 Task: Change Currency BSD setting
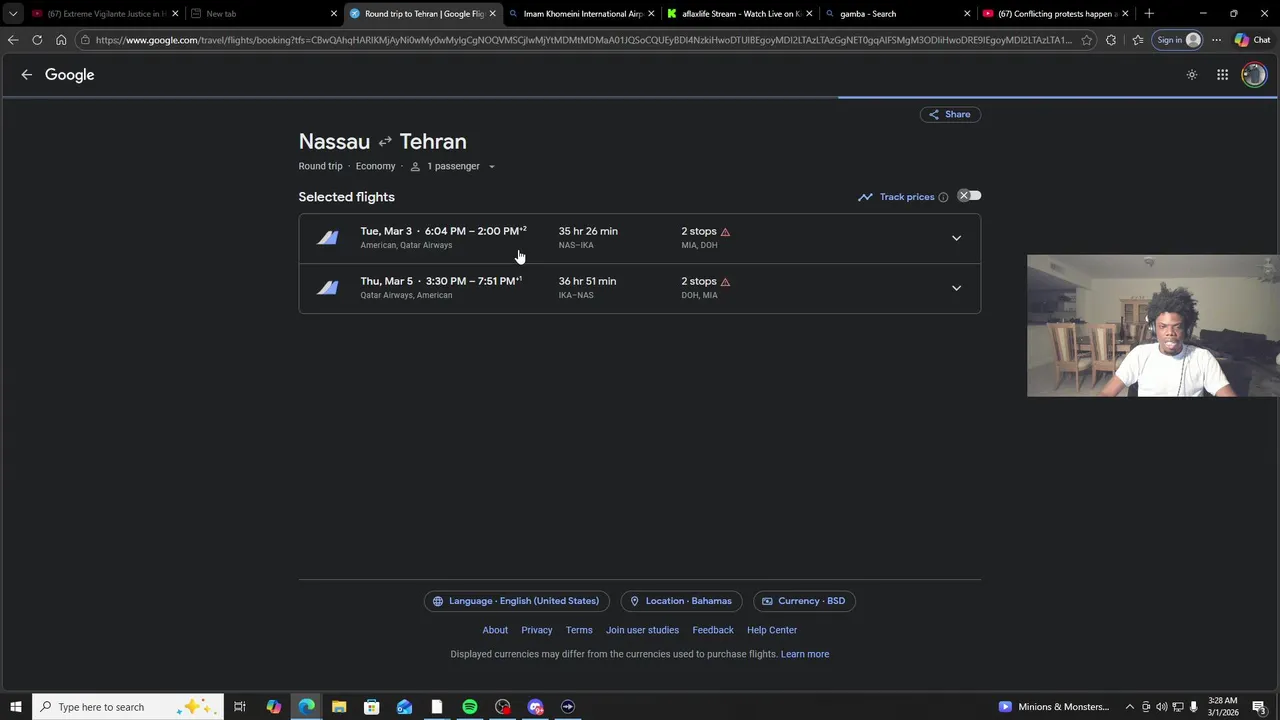pyautogui.click(x=804, y=601)
